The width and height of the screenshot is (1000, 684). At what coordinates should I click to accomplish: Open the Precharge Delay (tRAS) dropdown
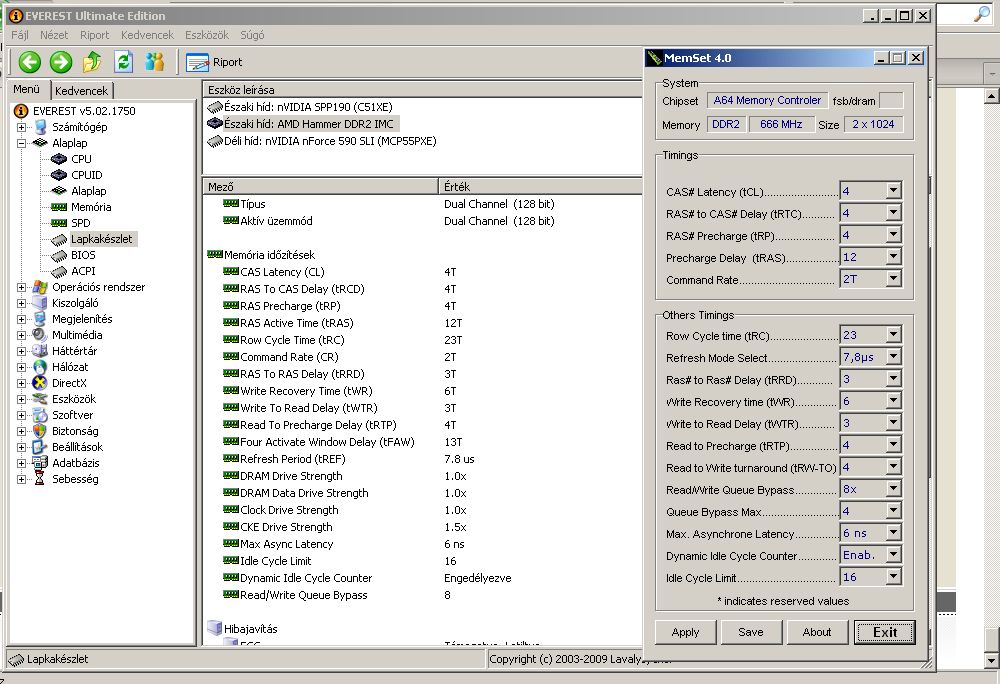pos(893,257)
